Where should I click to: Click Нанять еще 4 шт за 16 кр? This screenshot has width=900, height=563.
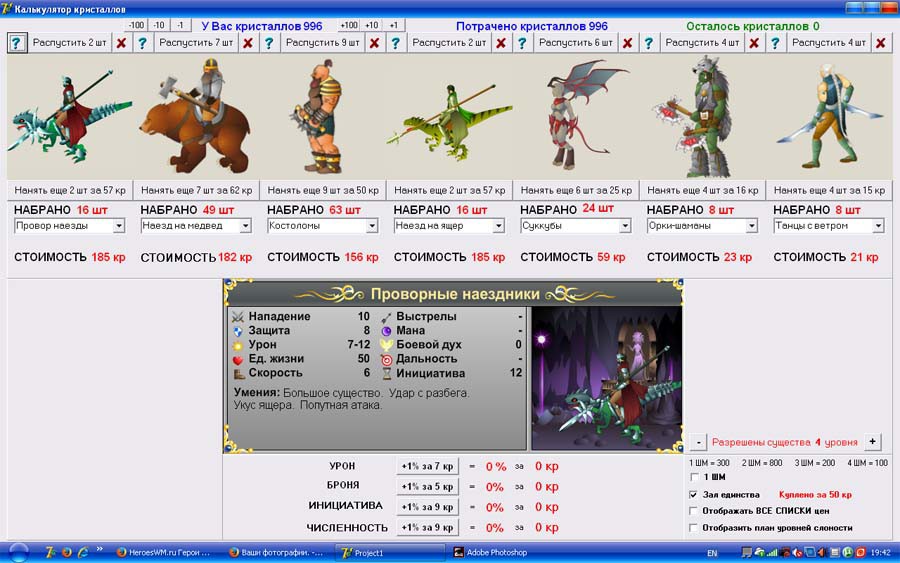[703, 190]
